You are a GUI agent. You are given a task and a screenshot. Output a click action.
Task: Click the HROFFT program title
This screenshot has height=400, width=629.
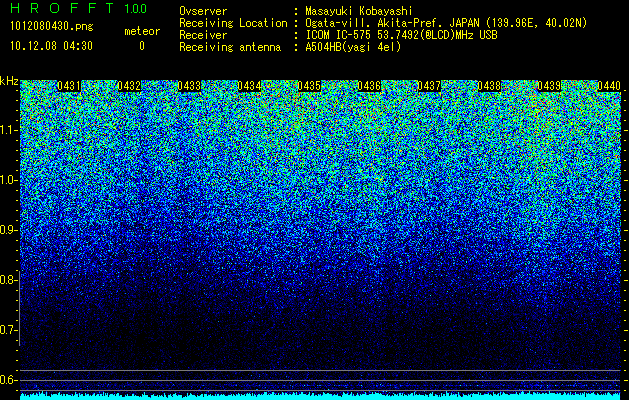click(x=62, y=8)
